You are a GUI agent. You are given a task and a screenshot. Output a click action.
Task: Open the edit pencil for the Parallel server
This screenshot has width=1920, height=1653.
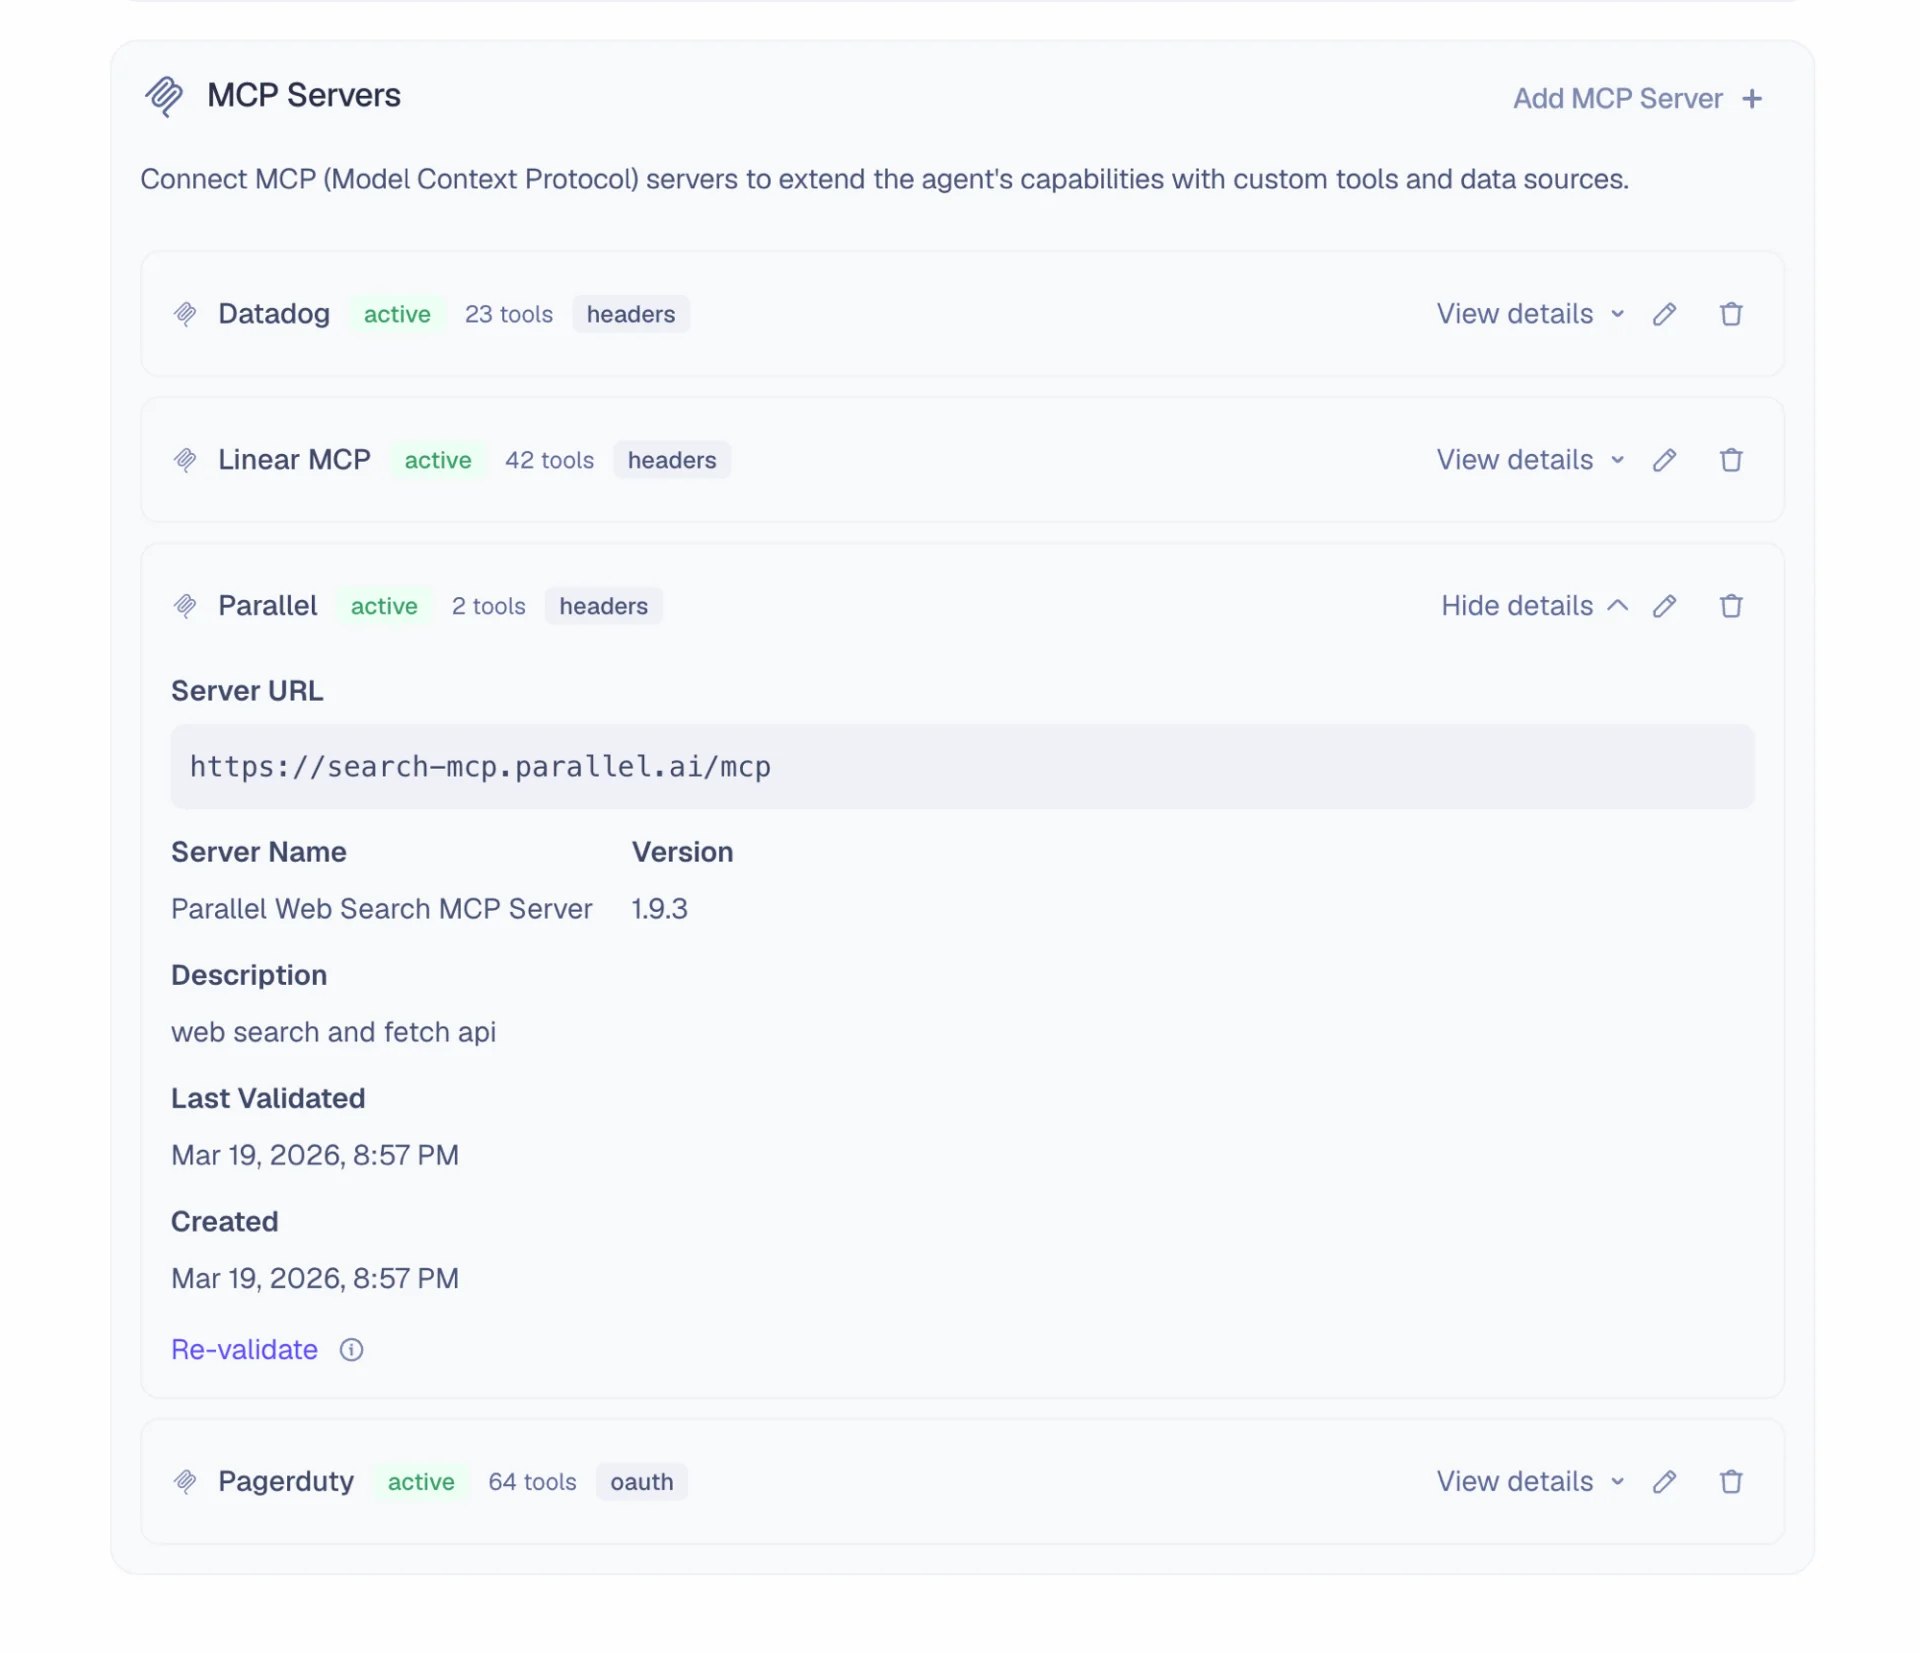(x=1664, y=606)
